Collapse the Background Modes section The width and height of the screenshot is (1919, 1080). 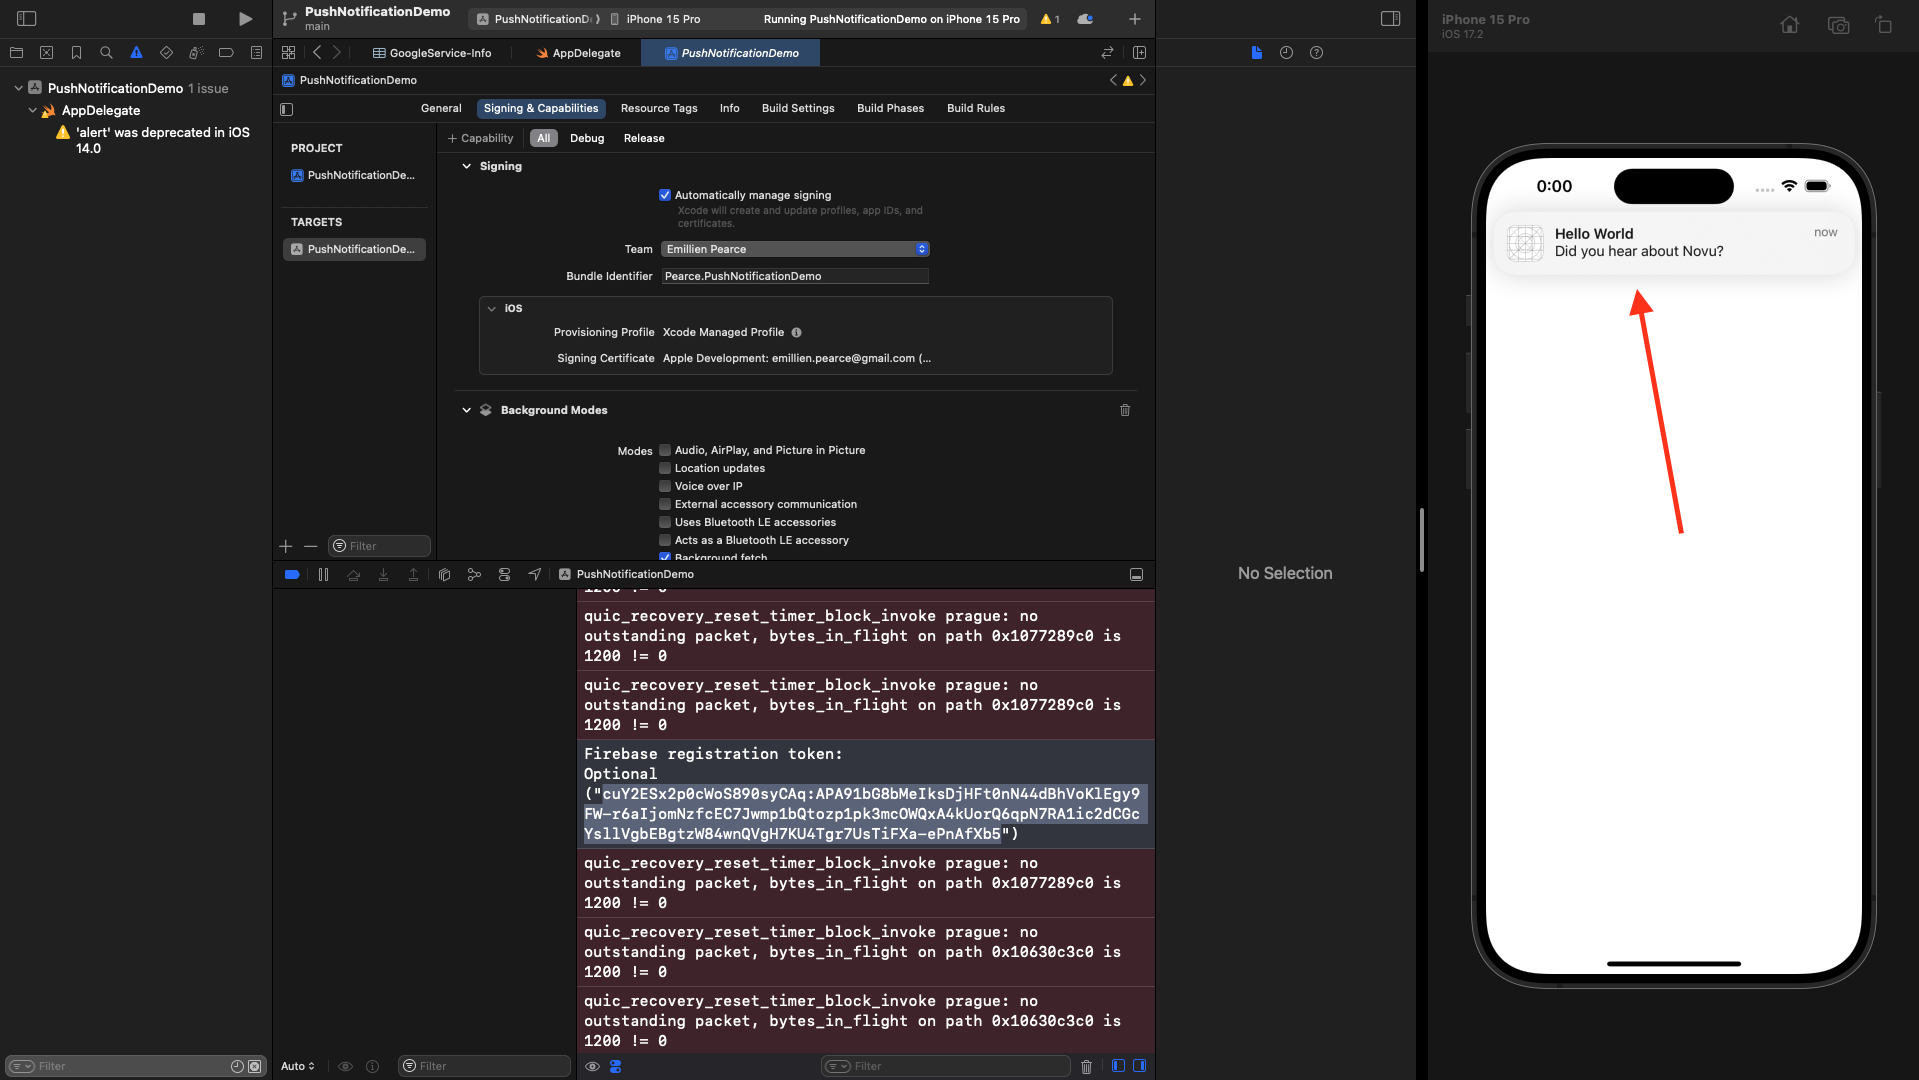pos(466,410)
